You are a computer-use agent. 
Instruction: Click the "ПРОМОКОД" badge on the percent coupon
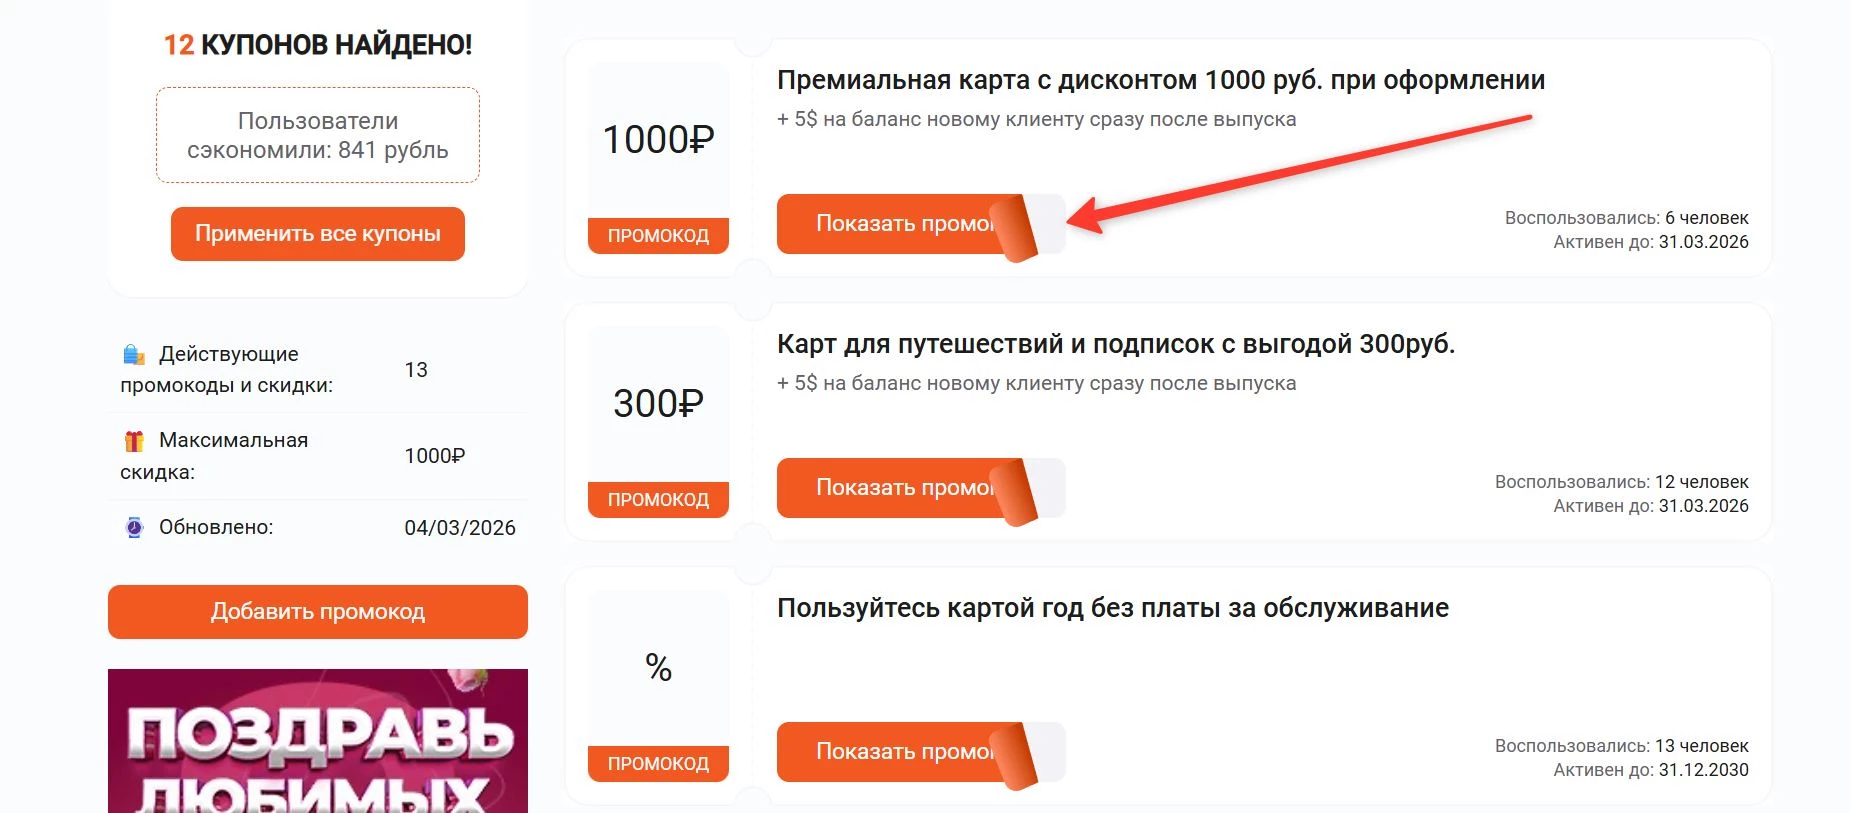tap(658, 764)
